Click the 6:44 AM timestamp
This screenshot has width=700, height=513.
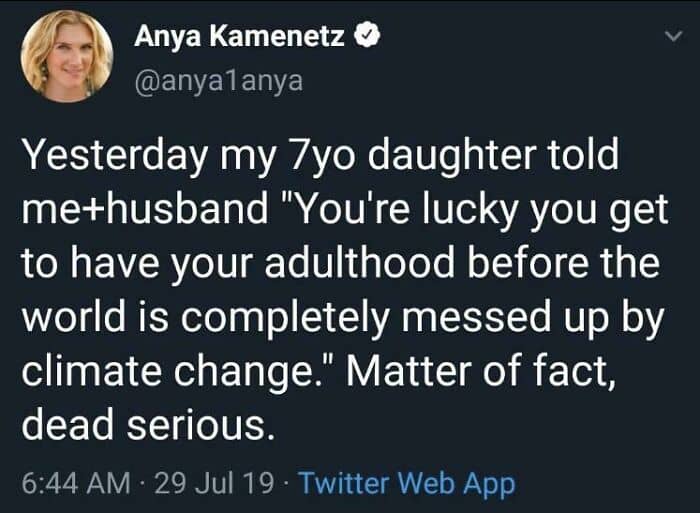click(x=76, y=483)
